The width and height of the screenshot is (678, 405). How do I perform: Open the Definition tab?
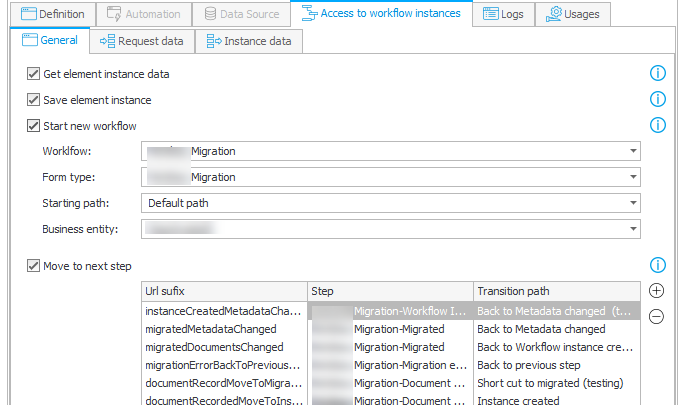(53, 14)
